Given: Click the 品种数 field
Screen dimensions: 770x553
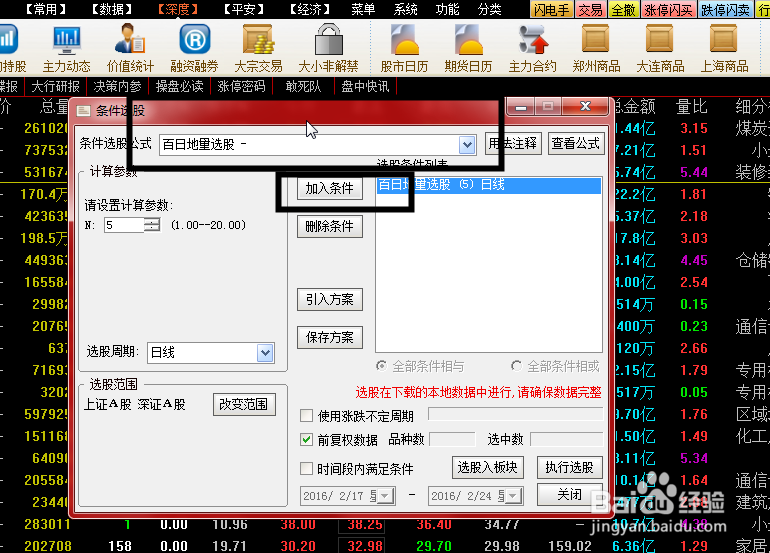Looking at the screenshot, I should pos(452,440).
